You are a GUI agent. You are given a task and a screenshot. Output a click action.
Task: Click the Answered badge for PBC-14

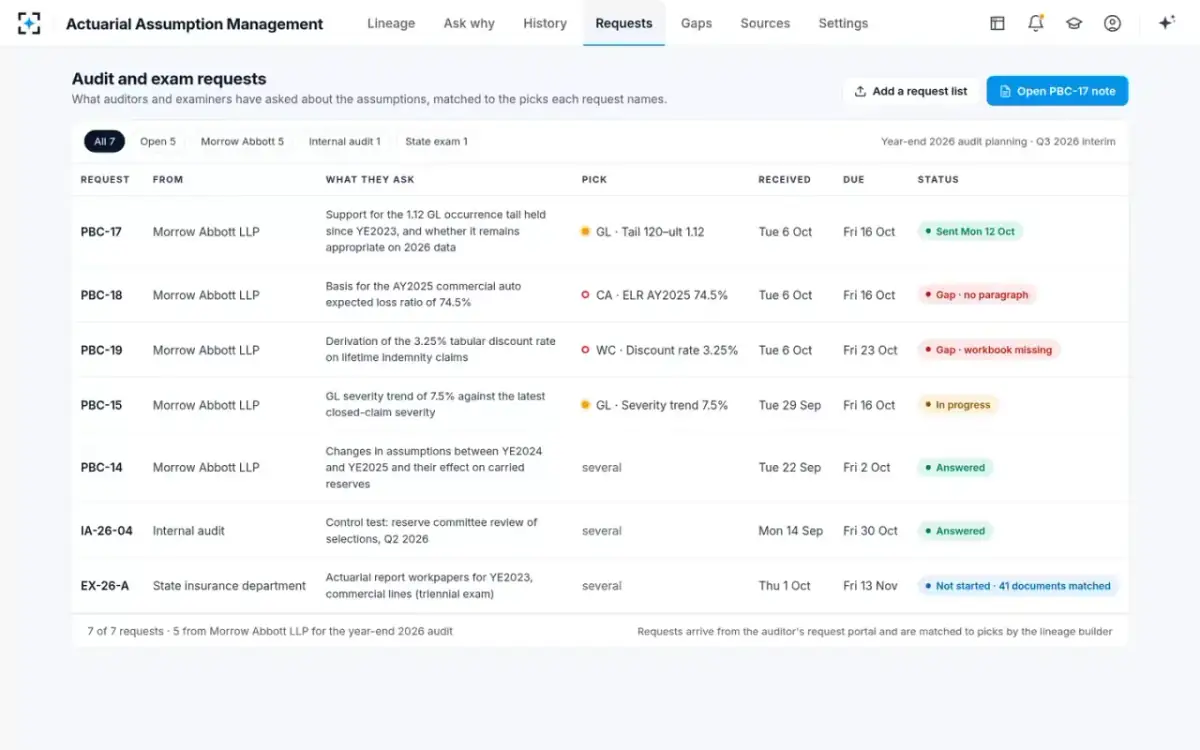955,467
